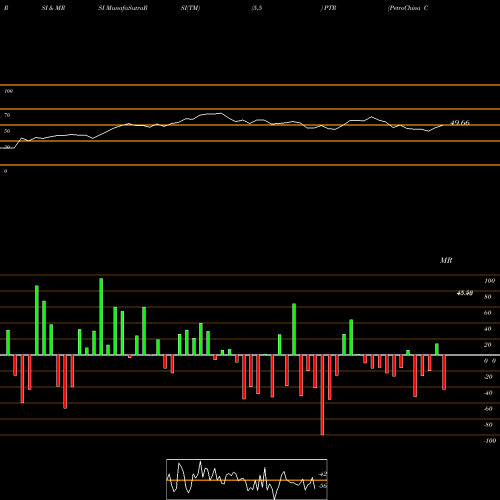Click the MR axis label -40
This screenshot has width=500, height=500.
click(x=488, y=393)
